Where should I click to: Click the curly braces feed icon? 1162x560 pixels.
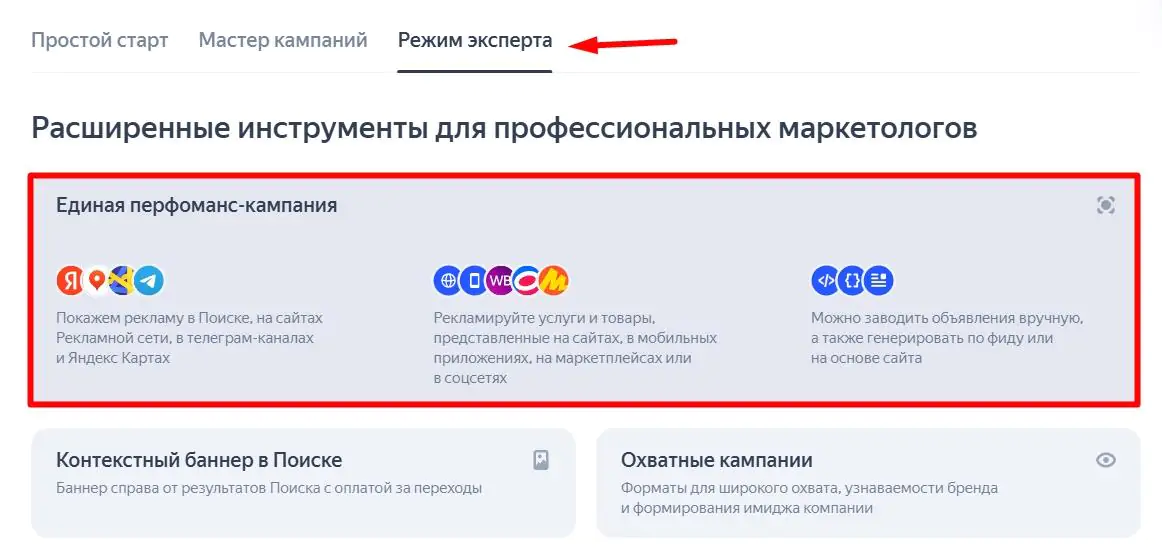tap(852, 280)
